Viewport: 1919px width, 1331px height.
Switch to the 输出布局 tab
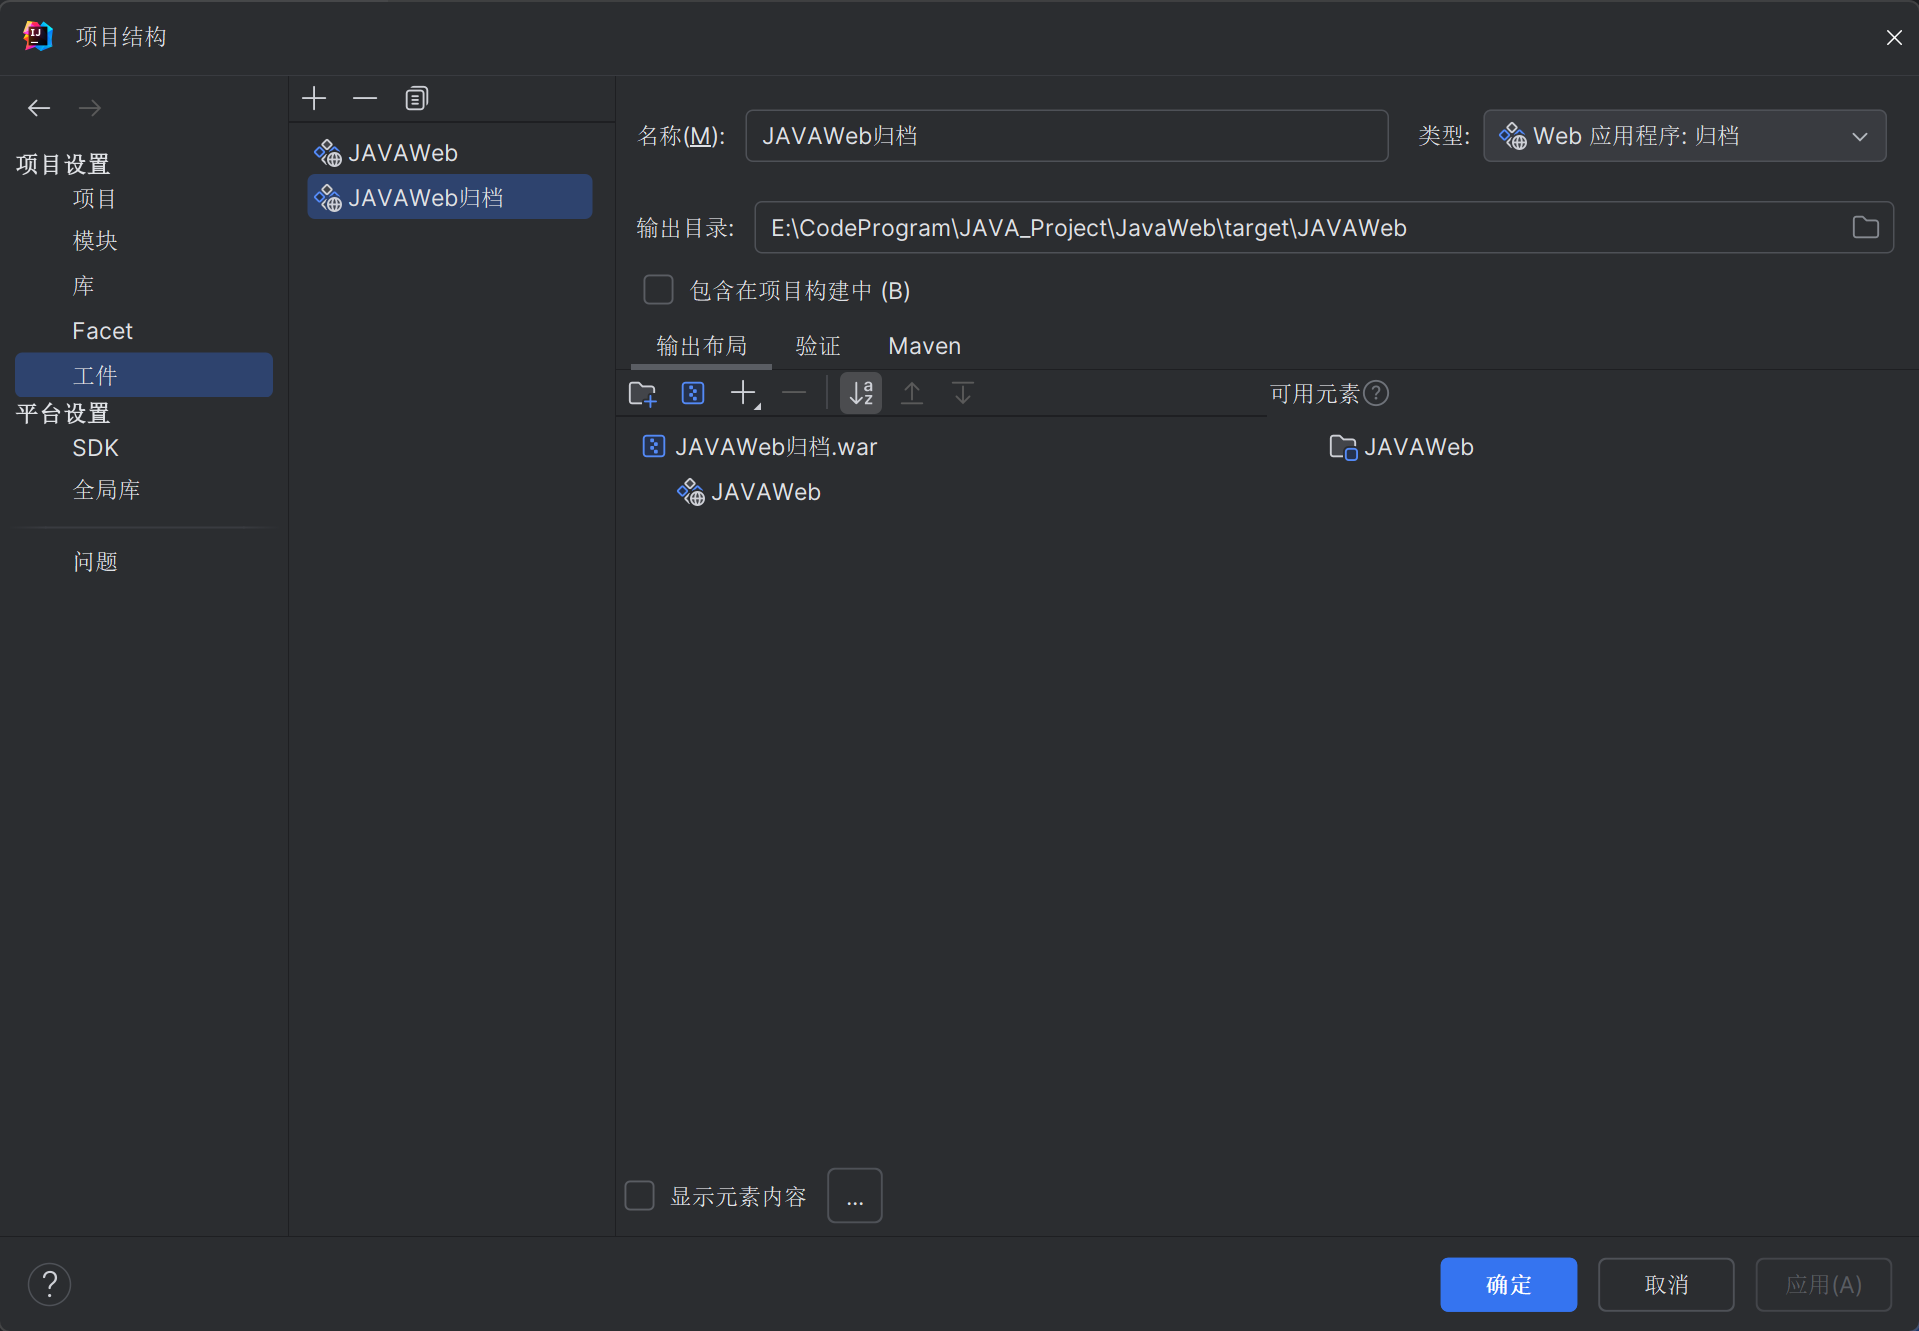pos(702,346)
